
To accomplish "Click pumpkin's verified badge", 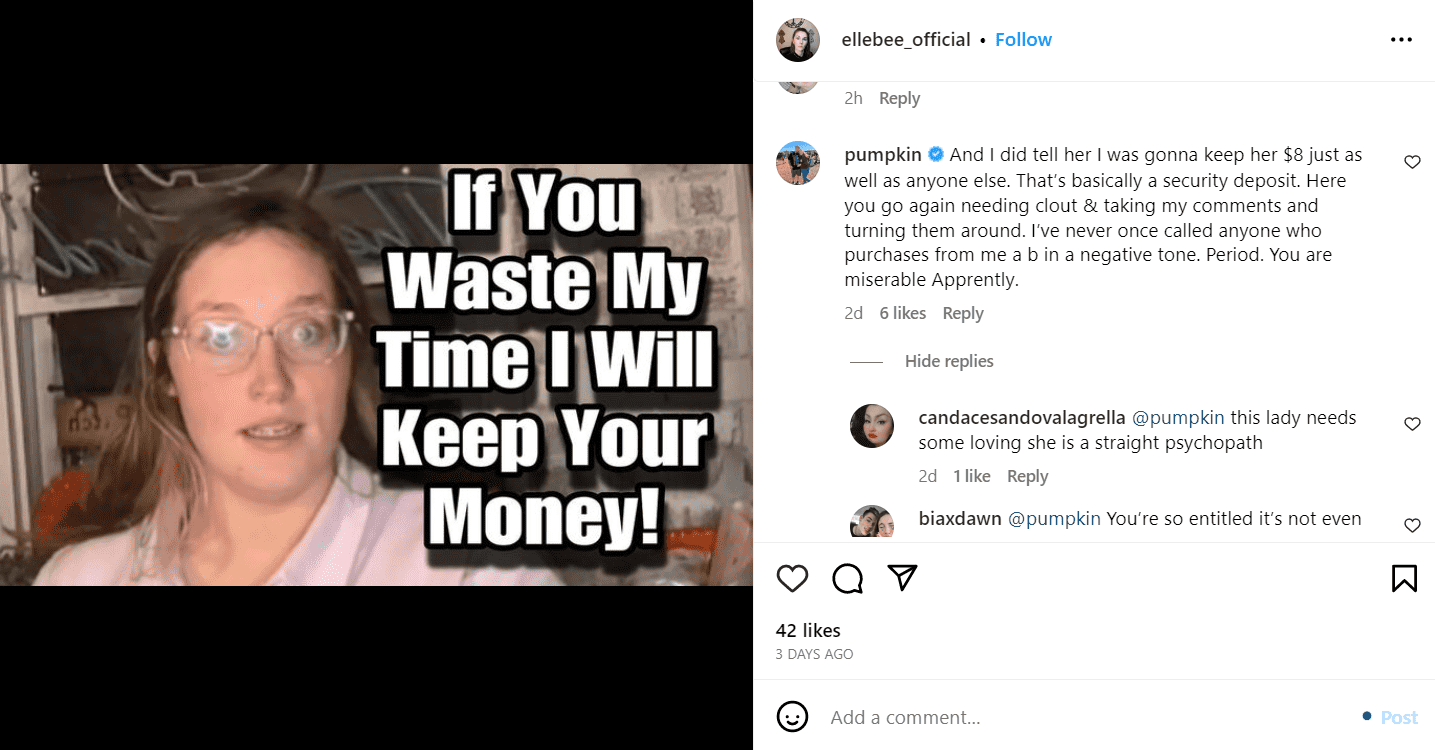I will click(935, 154).
